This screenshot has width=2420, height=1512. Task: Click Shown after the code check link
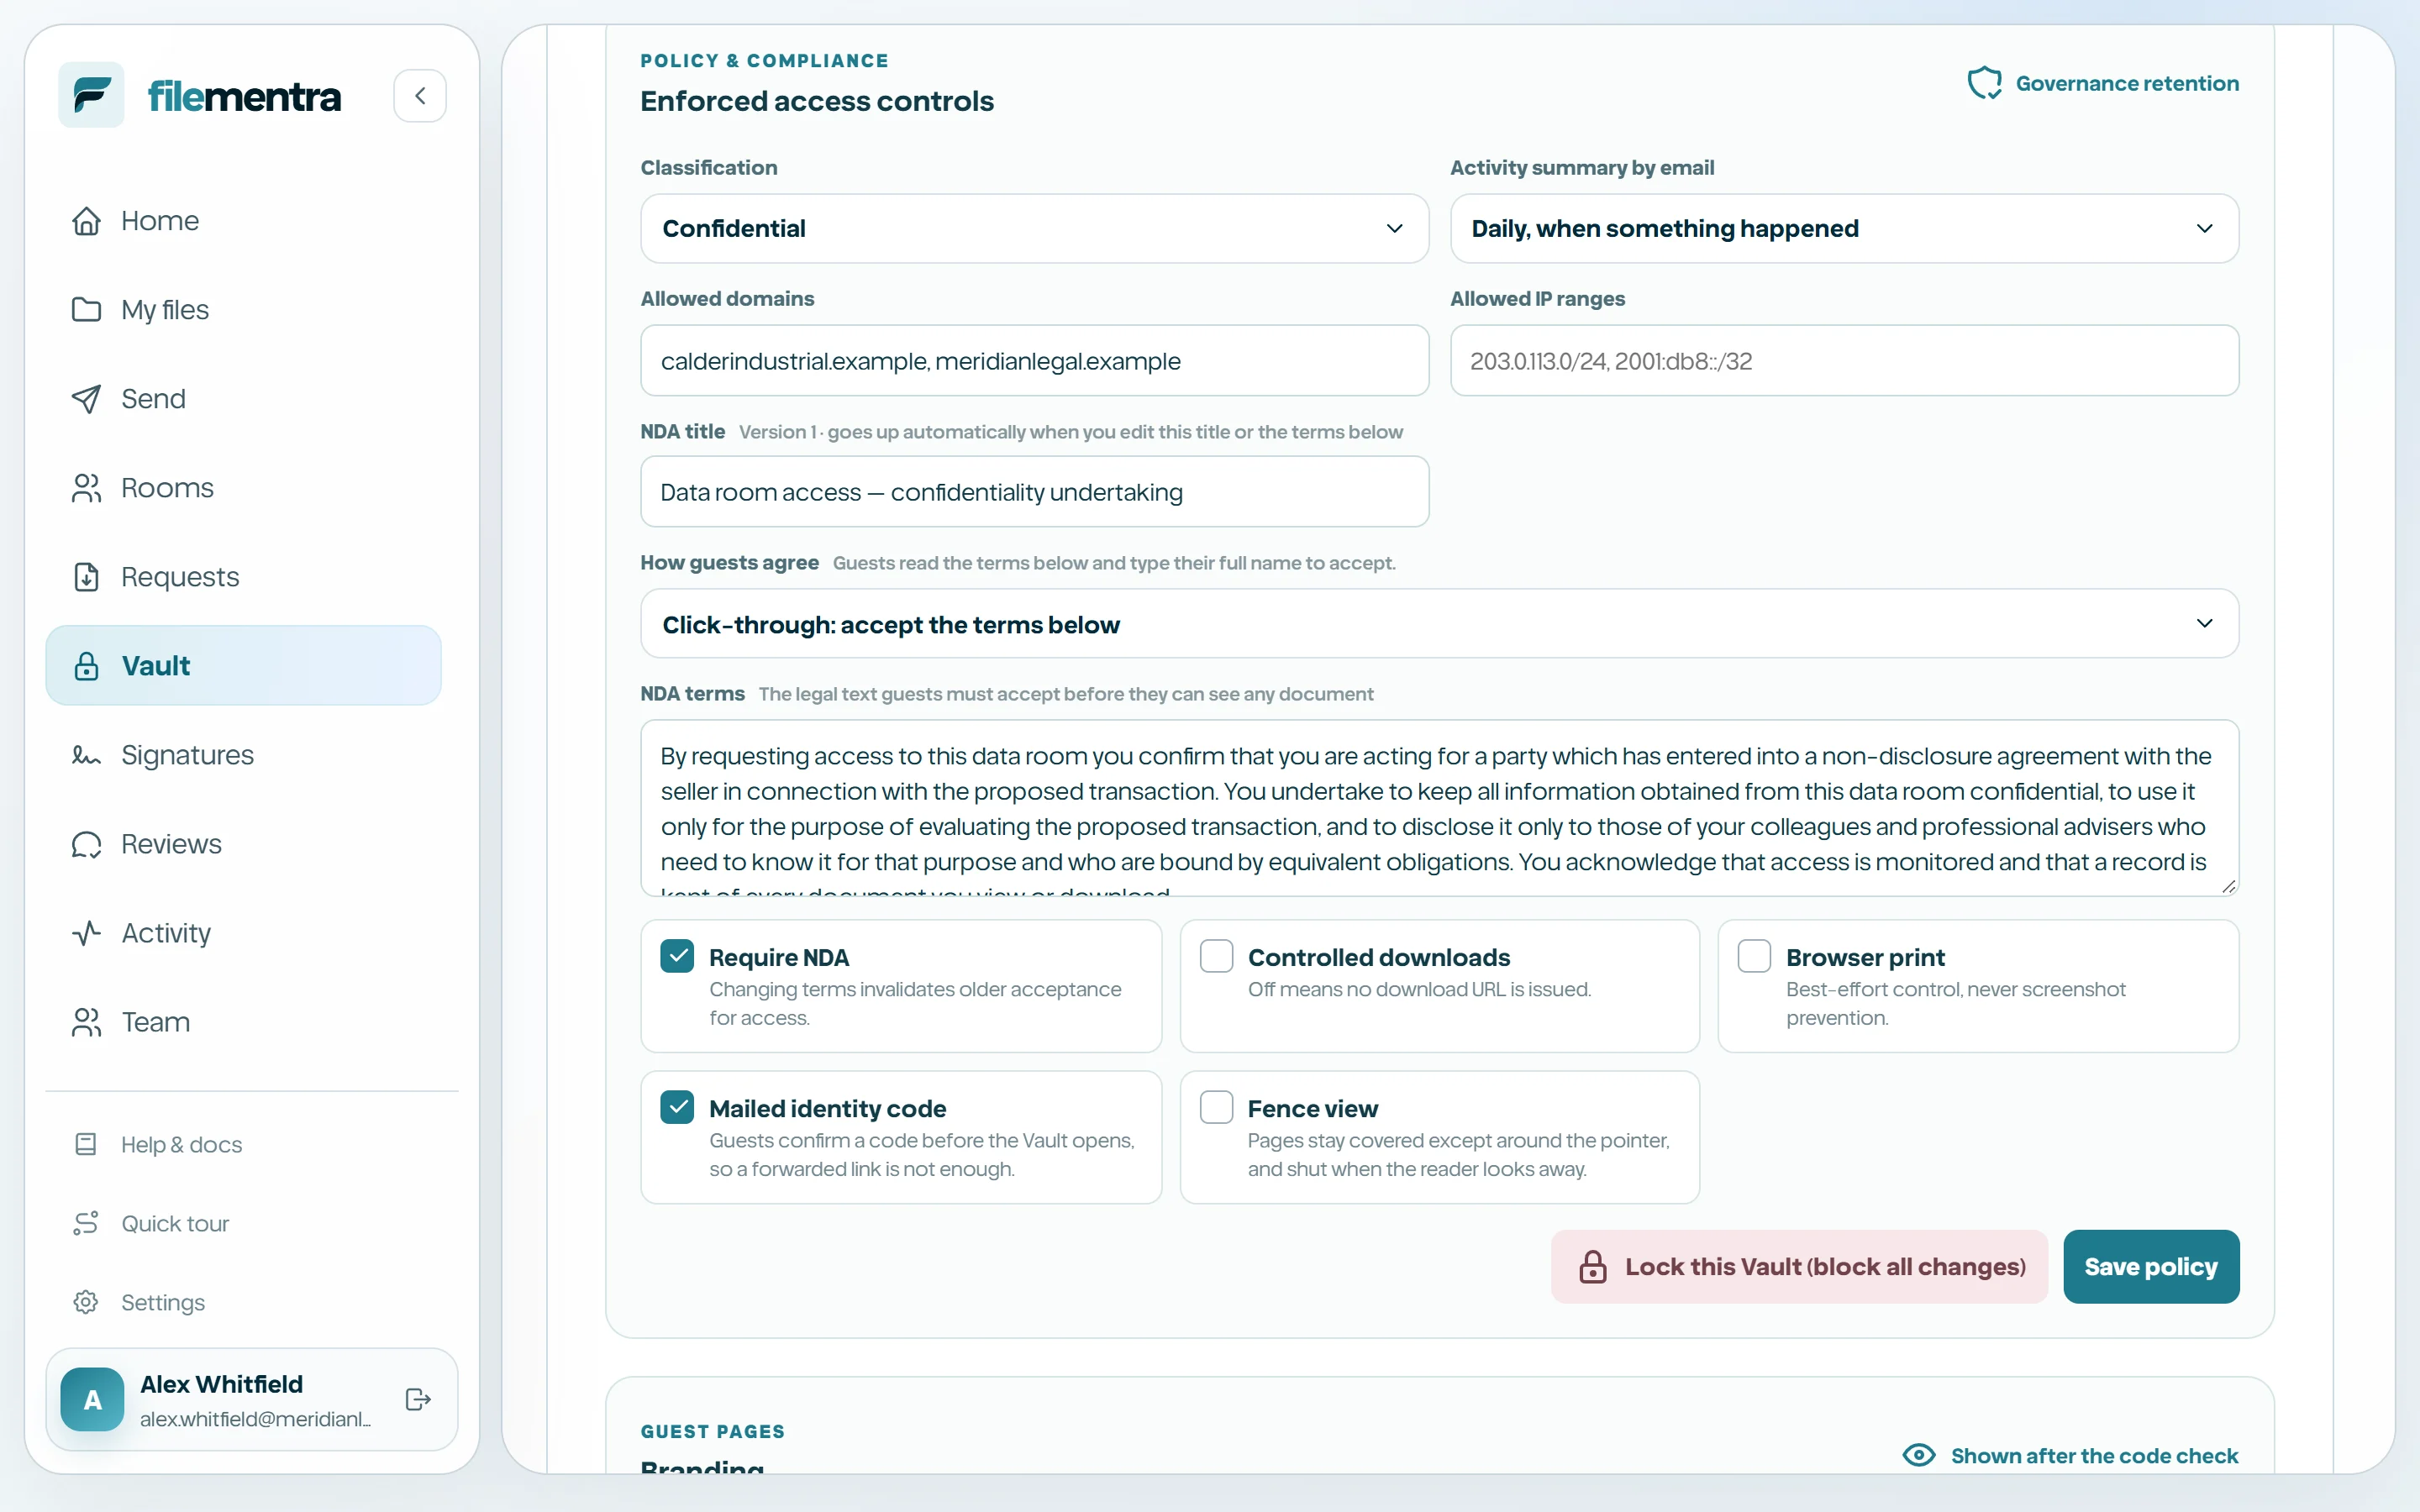pyautogui.click(x=2070, y=1455)
